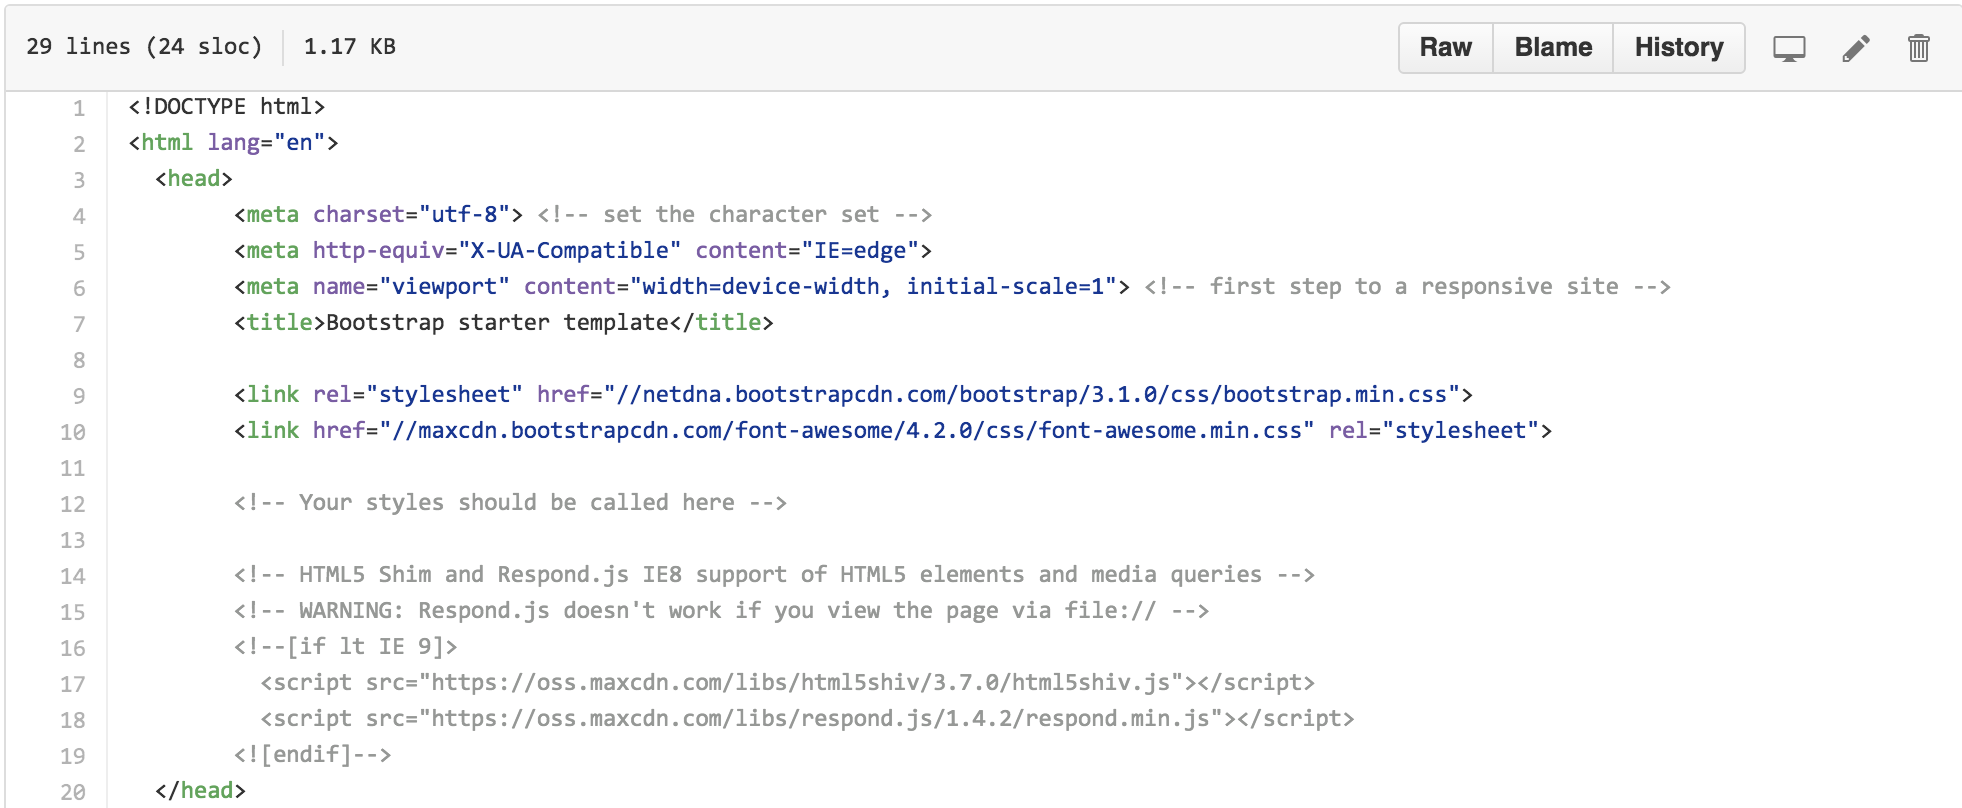Click the font-awesome.min.css href URL
The width and height of the screenshot is (1962, 808).
point(847,431)
